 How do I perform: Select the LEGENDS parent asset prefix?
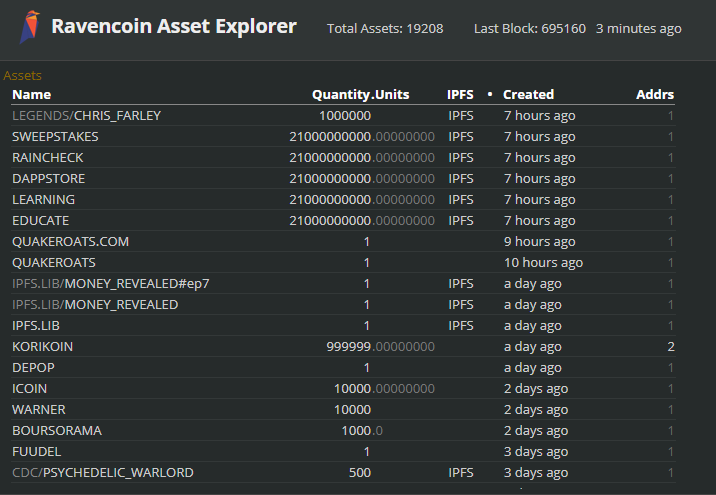[x=40, y=116]
